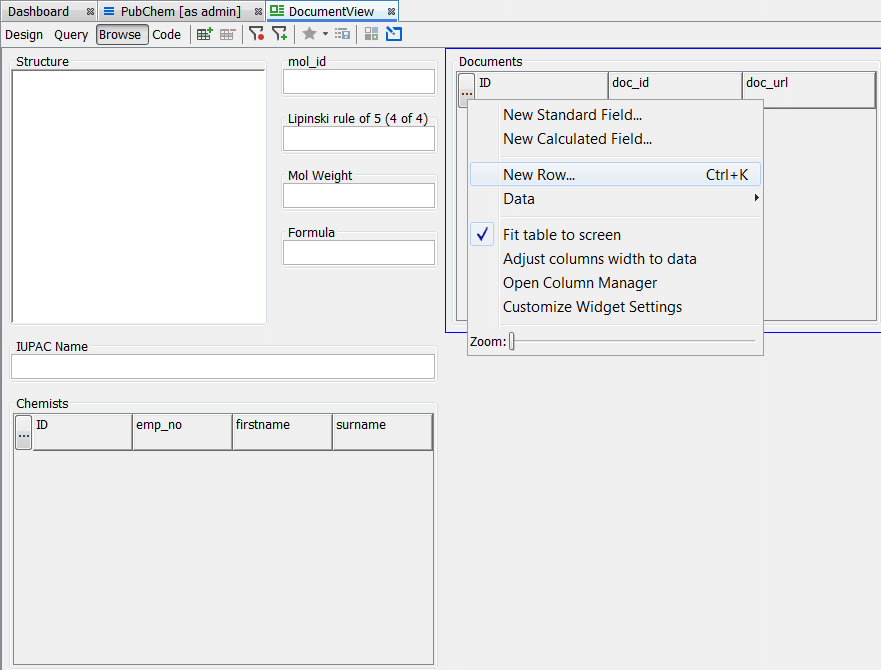Click the add filter funnel icon

tap(280, 33)
